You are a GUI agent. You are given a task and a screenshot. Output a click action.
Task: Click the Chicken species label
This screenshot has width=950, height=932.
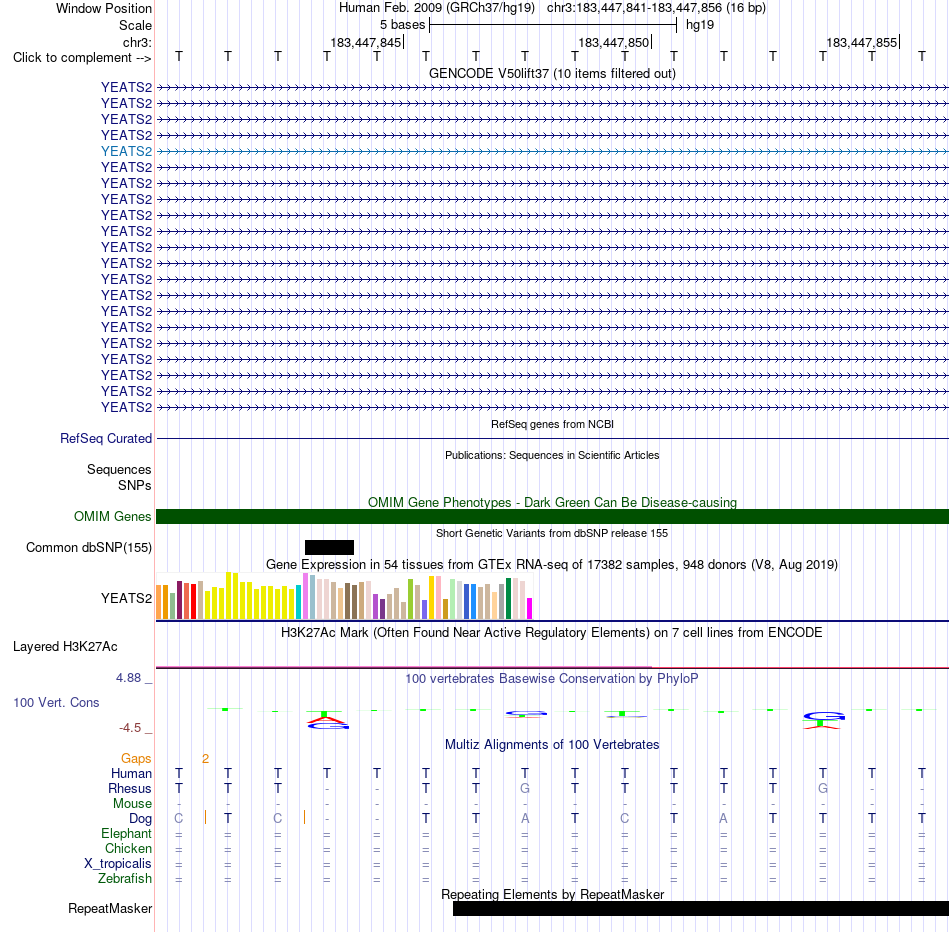coord(128,848)
